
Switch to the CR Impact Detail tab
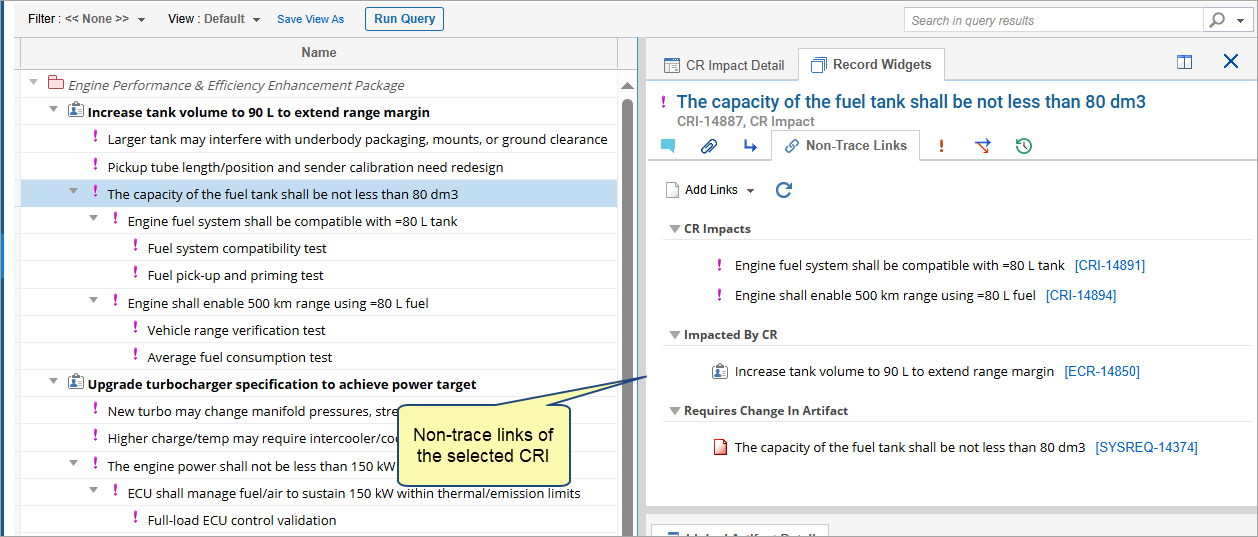click(724, 65)
